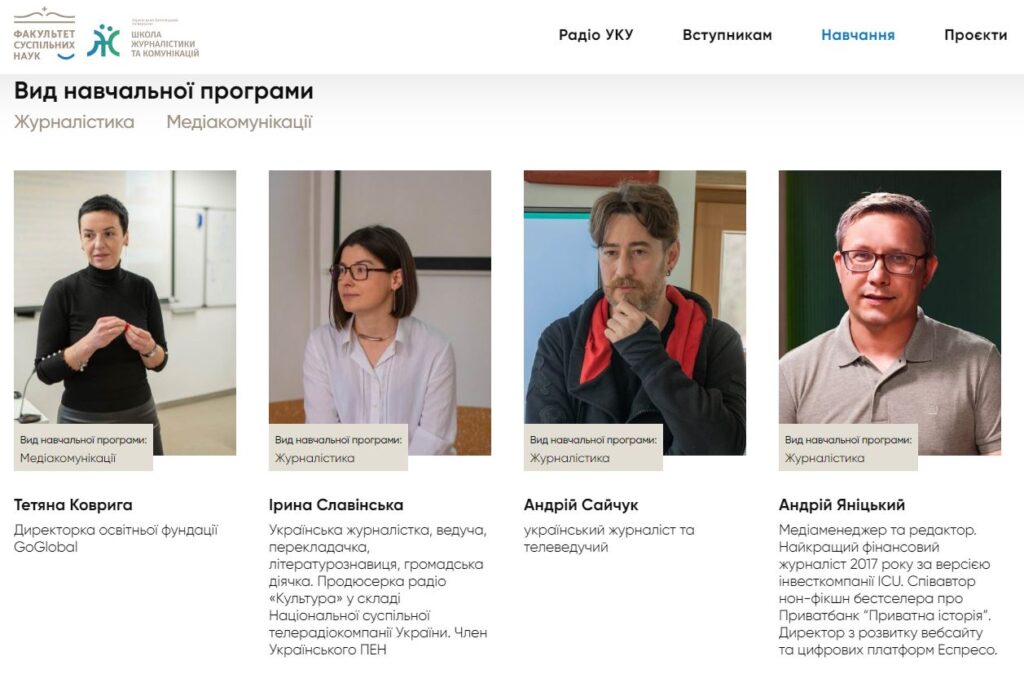Open the Радіо УКУ menu item
Image resolution: width=1024 pixels, height=674 pixels.
tap(596, 35)
